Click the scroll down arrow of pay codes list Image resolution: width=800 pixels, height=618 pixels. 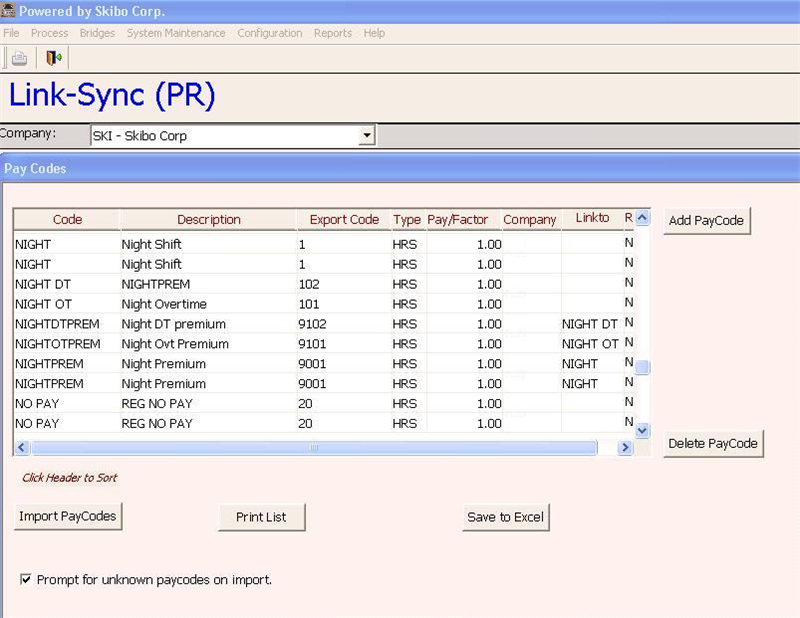642,431
